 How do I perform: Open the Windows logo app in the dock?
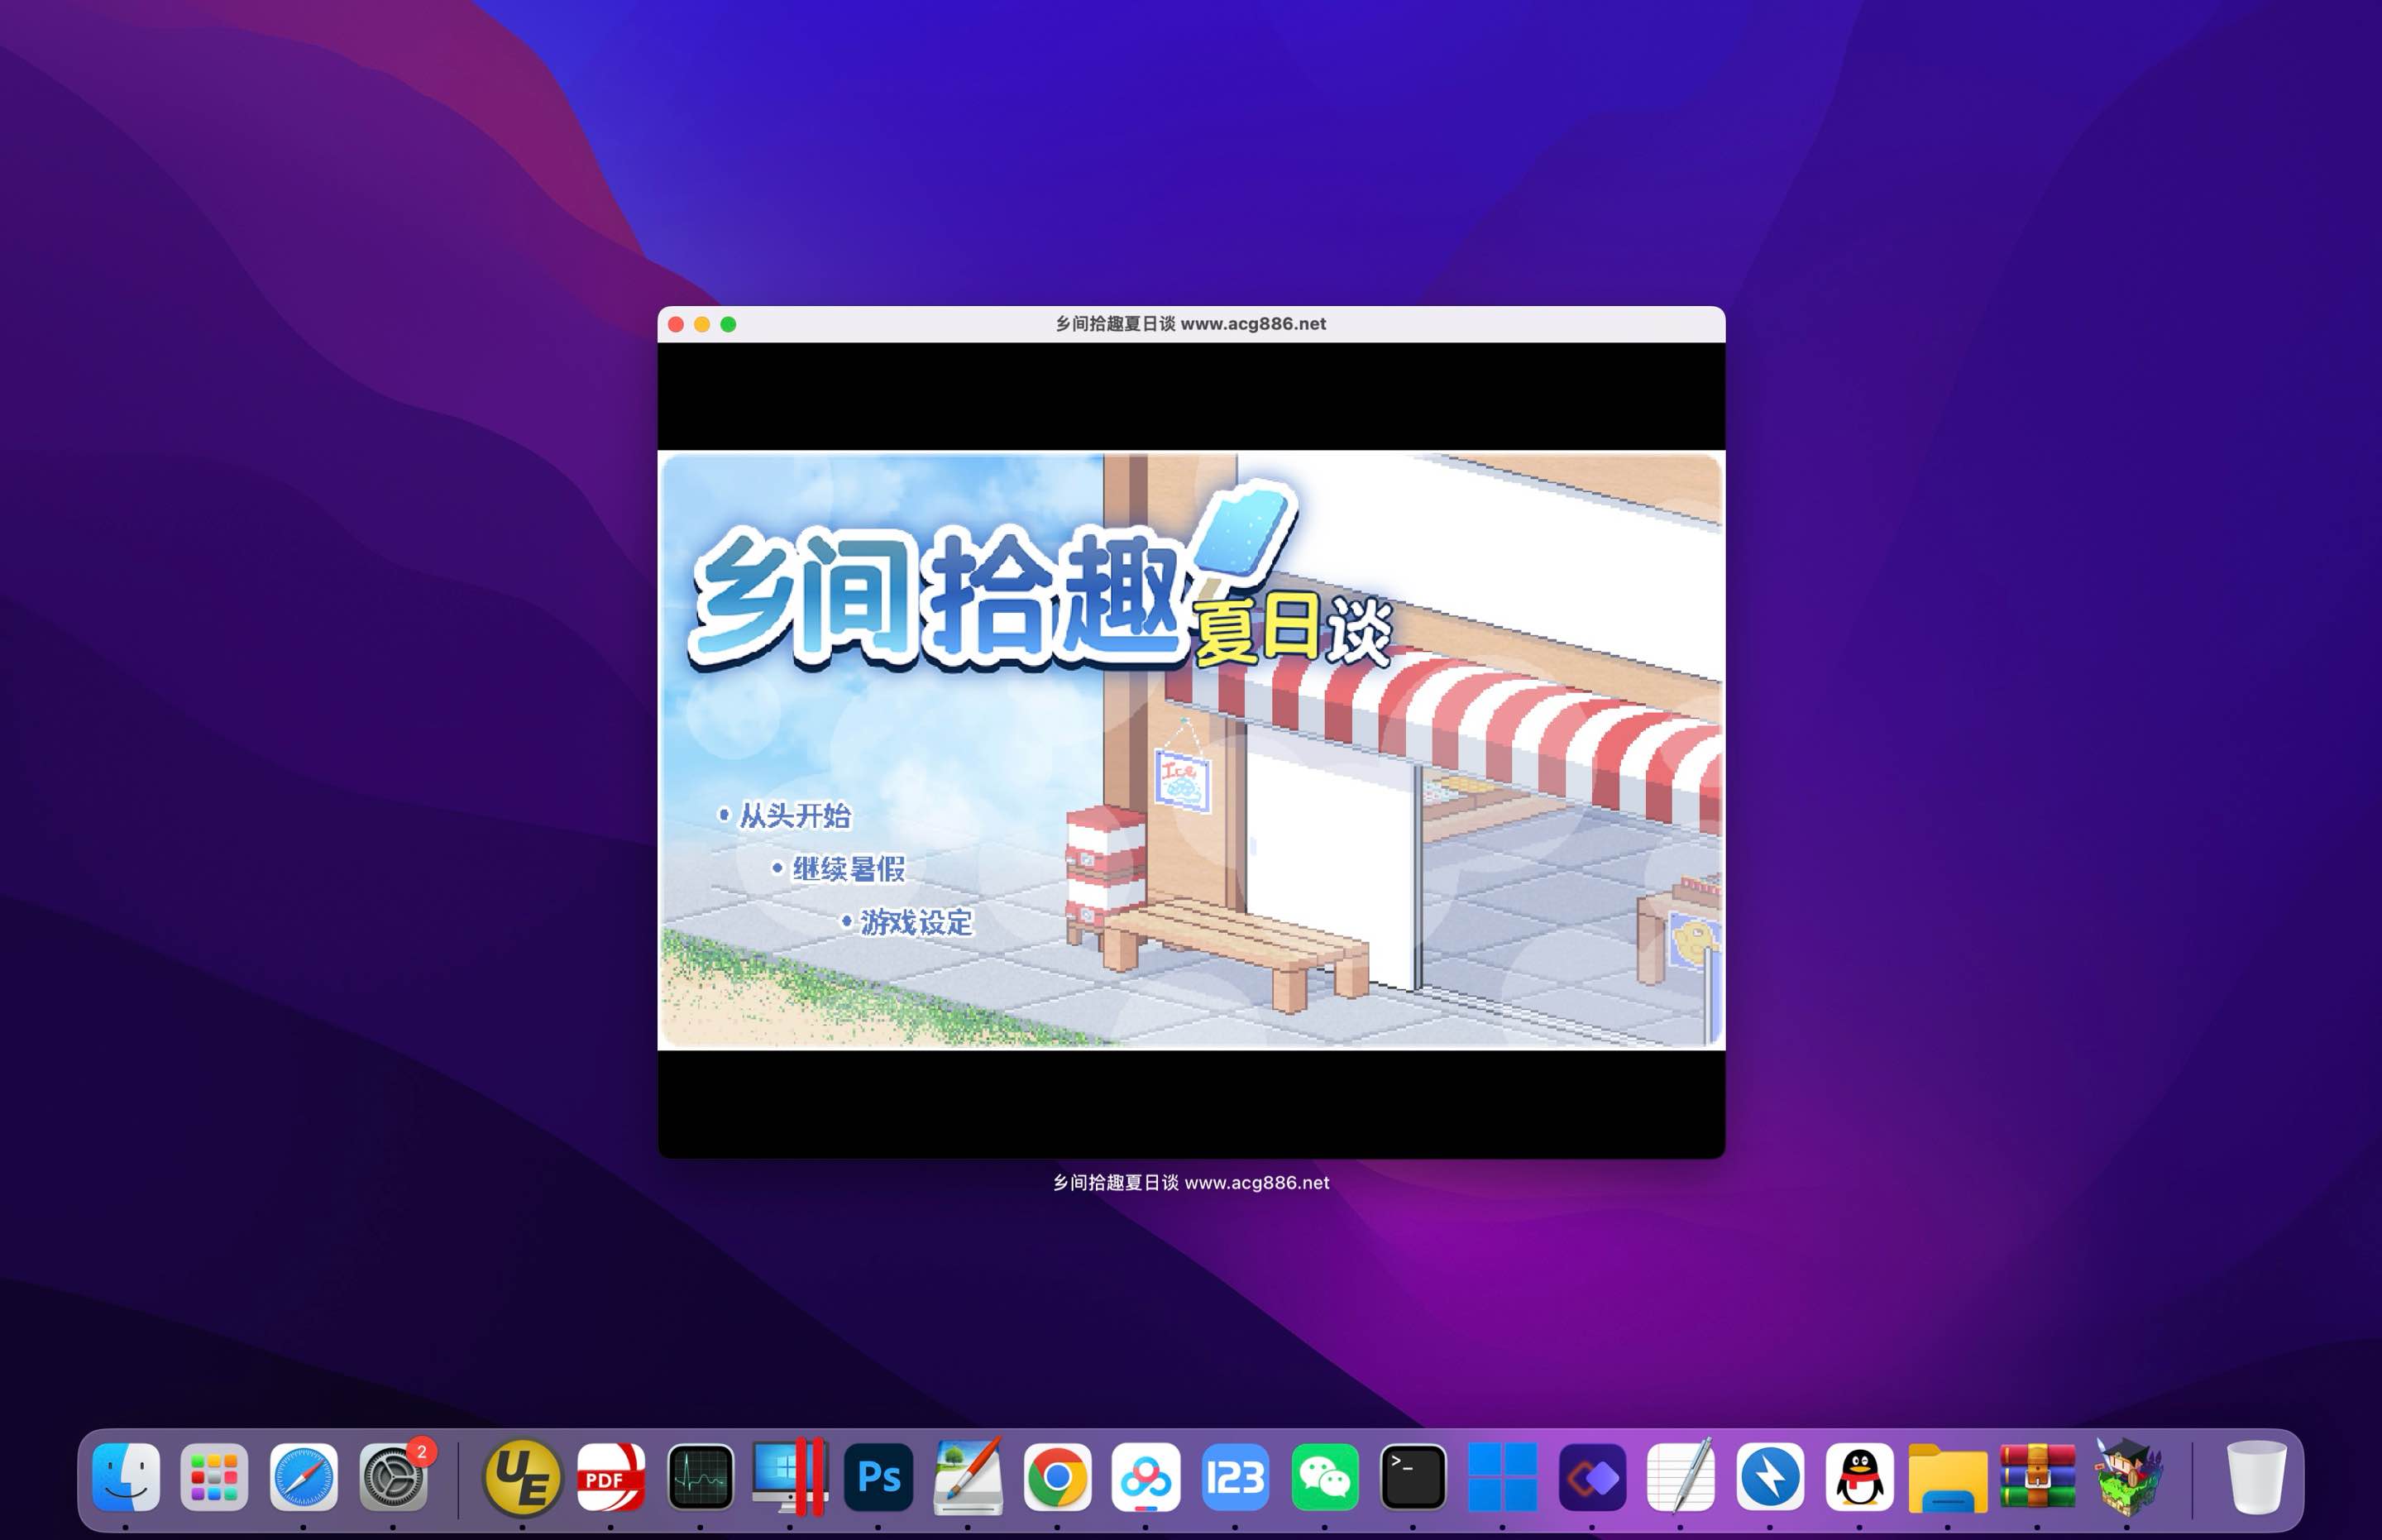tap(1502, 1476)
